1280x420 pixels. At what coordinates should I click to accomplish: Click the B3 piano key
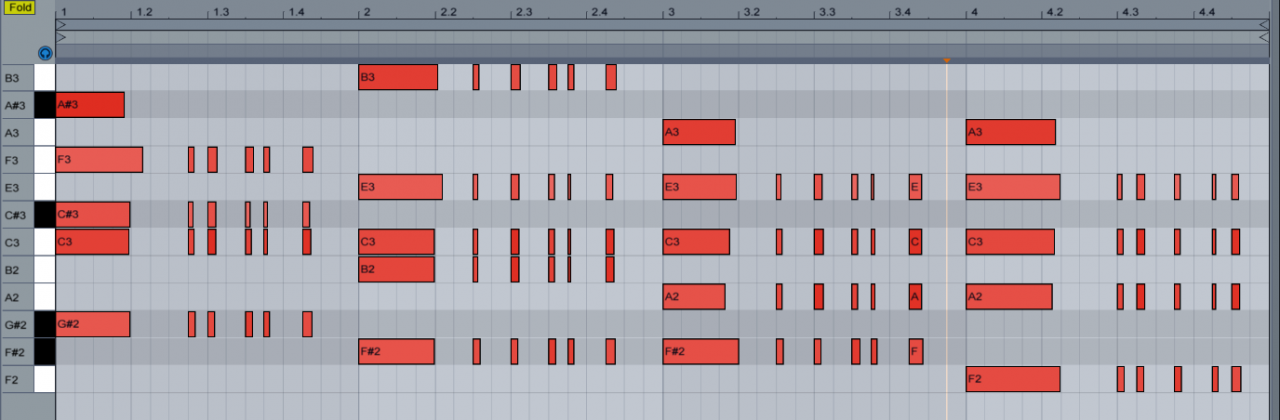tap(45, 77)
